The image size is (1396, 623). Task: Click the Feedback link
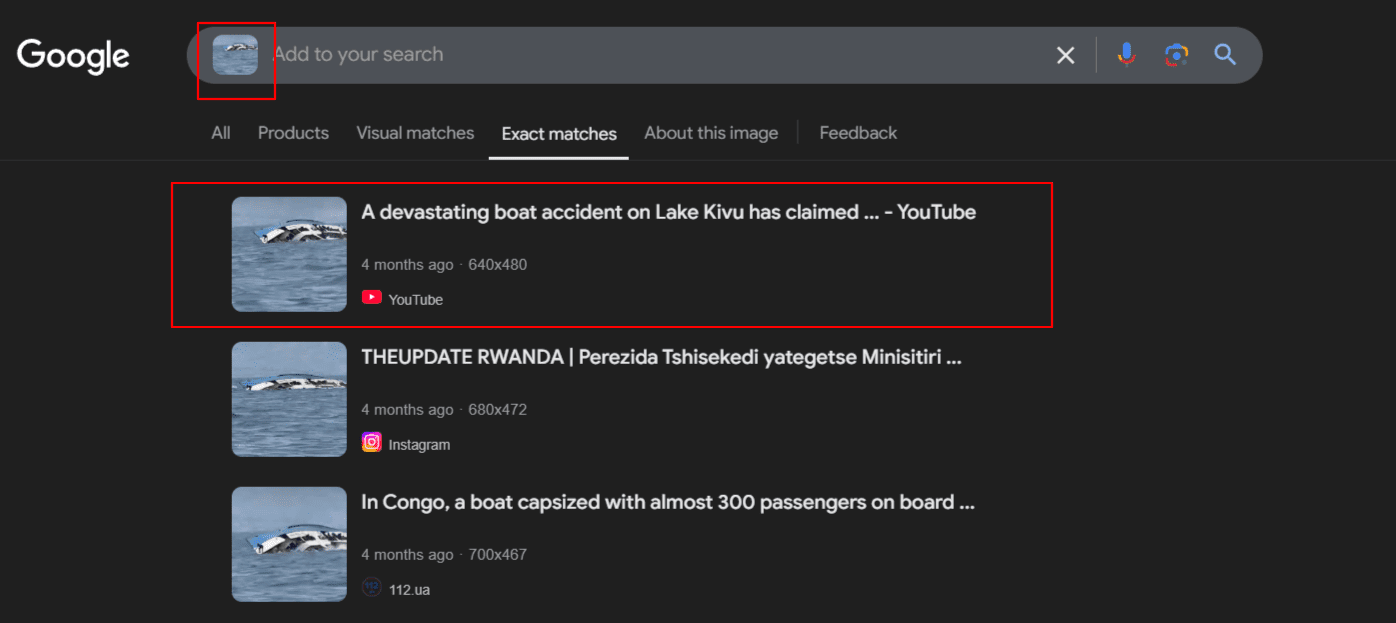(858, 133)
